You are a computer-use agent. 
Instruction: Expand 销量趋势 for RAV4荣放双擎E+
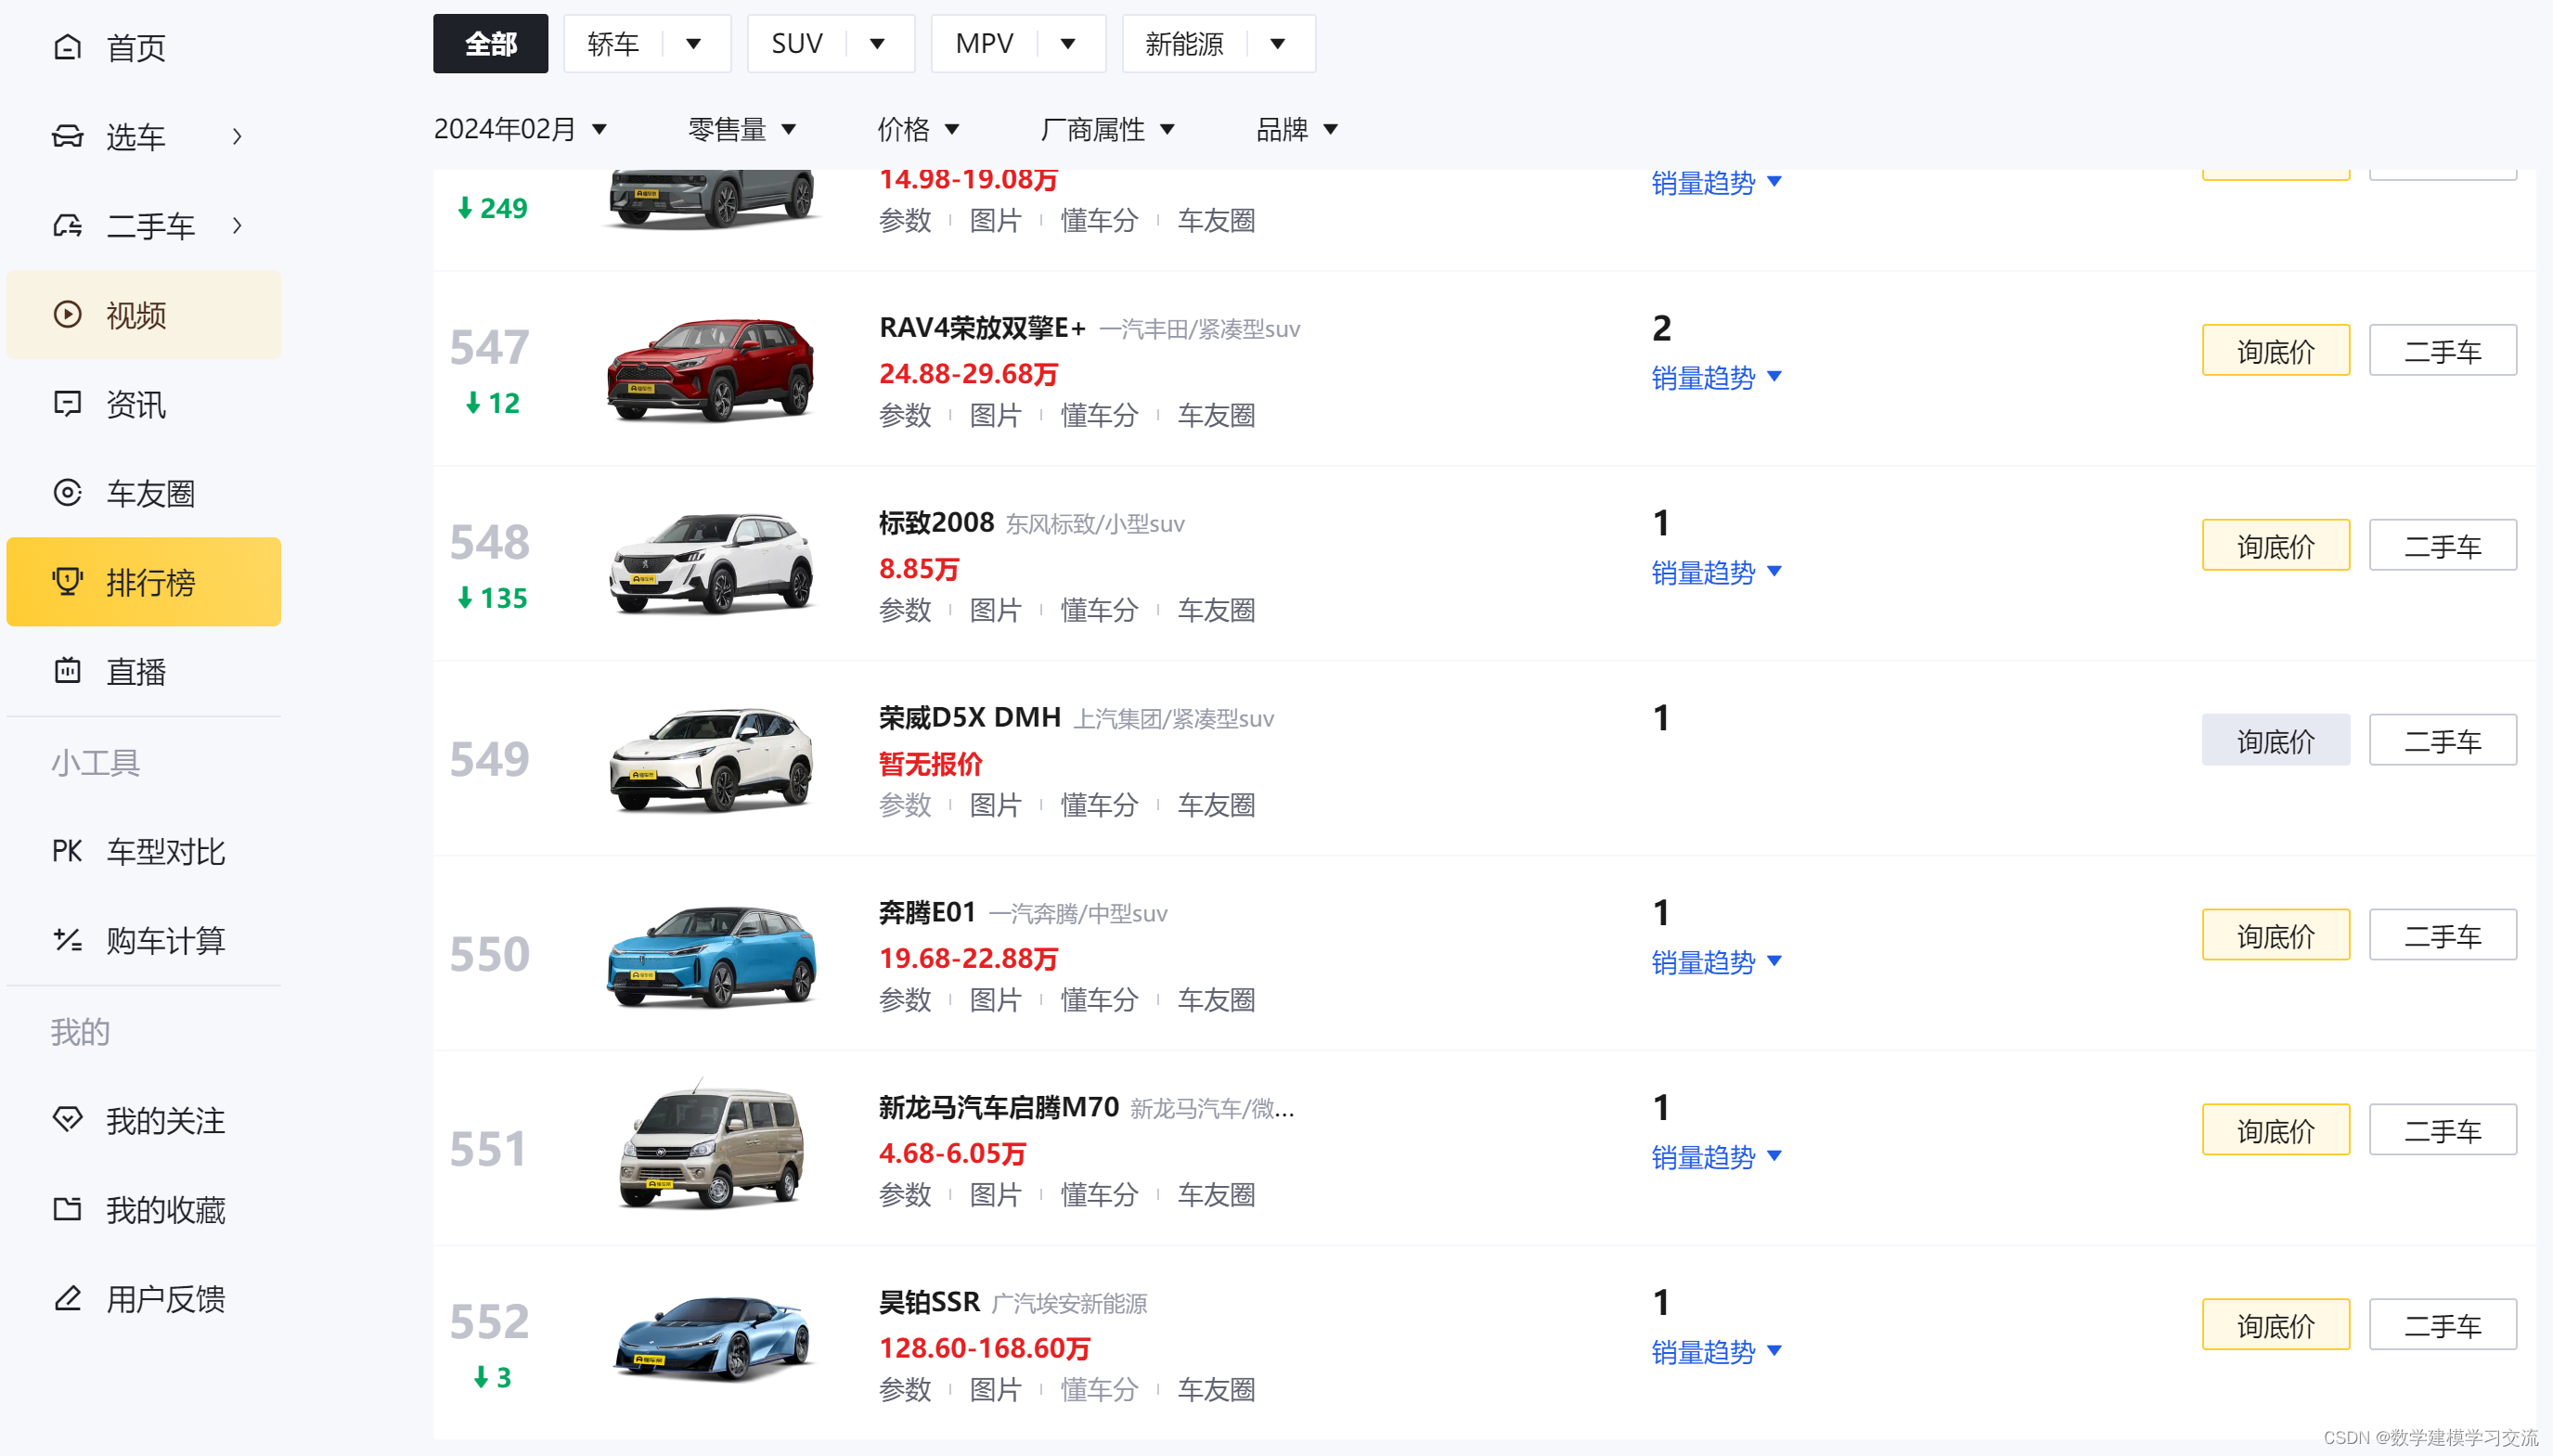coord(1715,378)
